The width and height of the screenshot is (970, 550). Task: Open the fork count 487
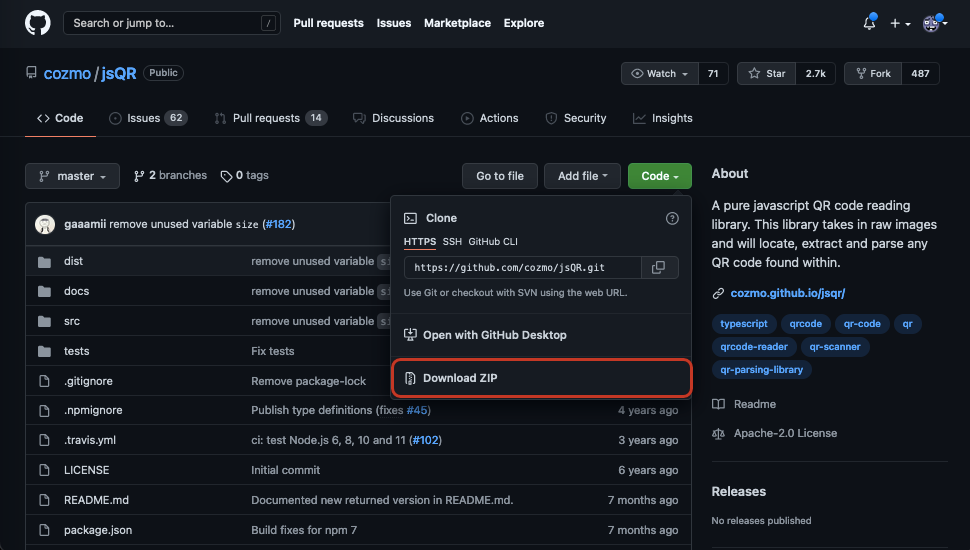click(x=921, y=74)
